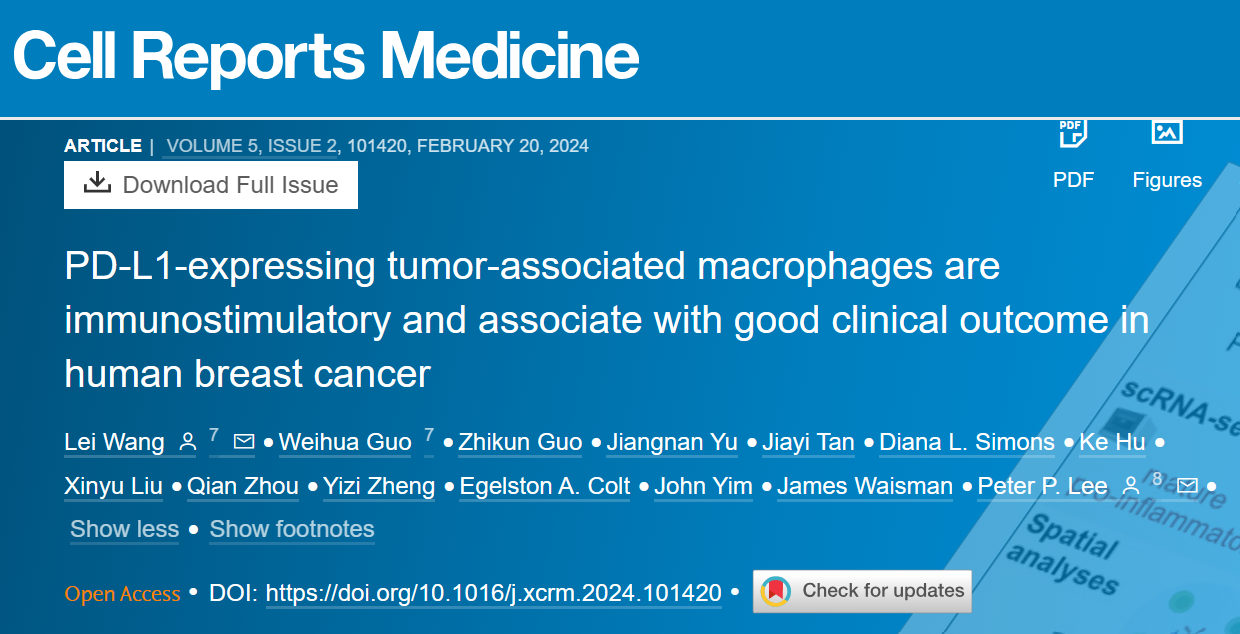This screenshot has width=1240, height=634.
Task: Click the download arrow icon for Full Issue
Action: pos(97,183)
